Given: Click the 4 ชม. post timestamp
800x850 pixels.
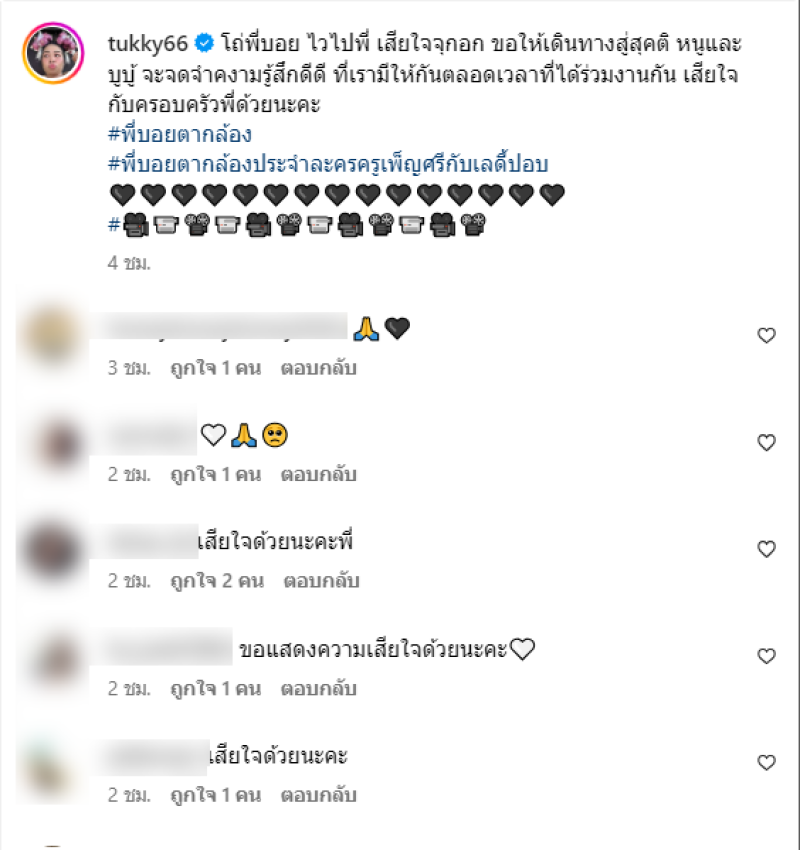Looking at the screenshot, I should 129,263.
